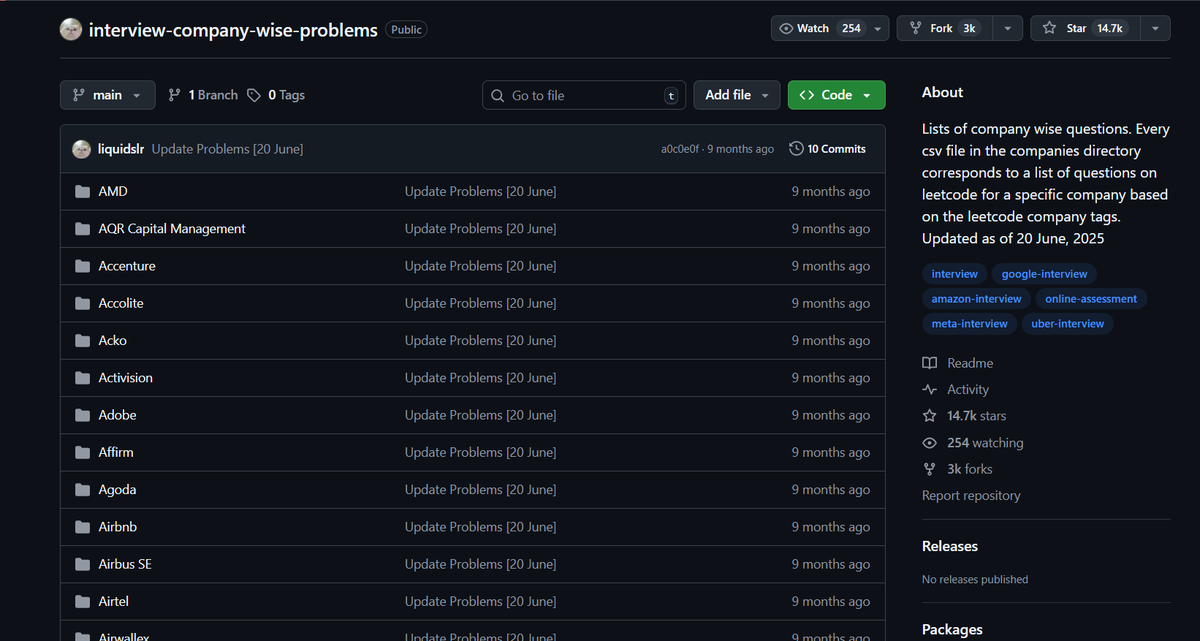Open the Fork options dropdown arrow

click(x=1007, y=29)
